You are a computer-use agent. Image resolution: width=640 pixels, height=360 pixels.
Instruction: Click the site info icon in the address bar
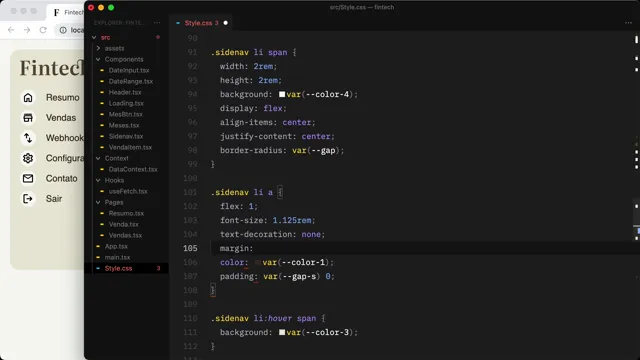63,30
